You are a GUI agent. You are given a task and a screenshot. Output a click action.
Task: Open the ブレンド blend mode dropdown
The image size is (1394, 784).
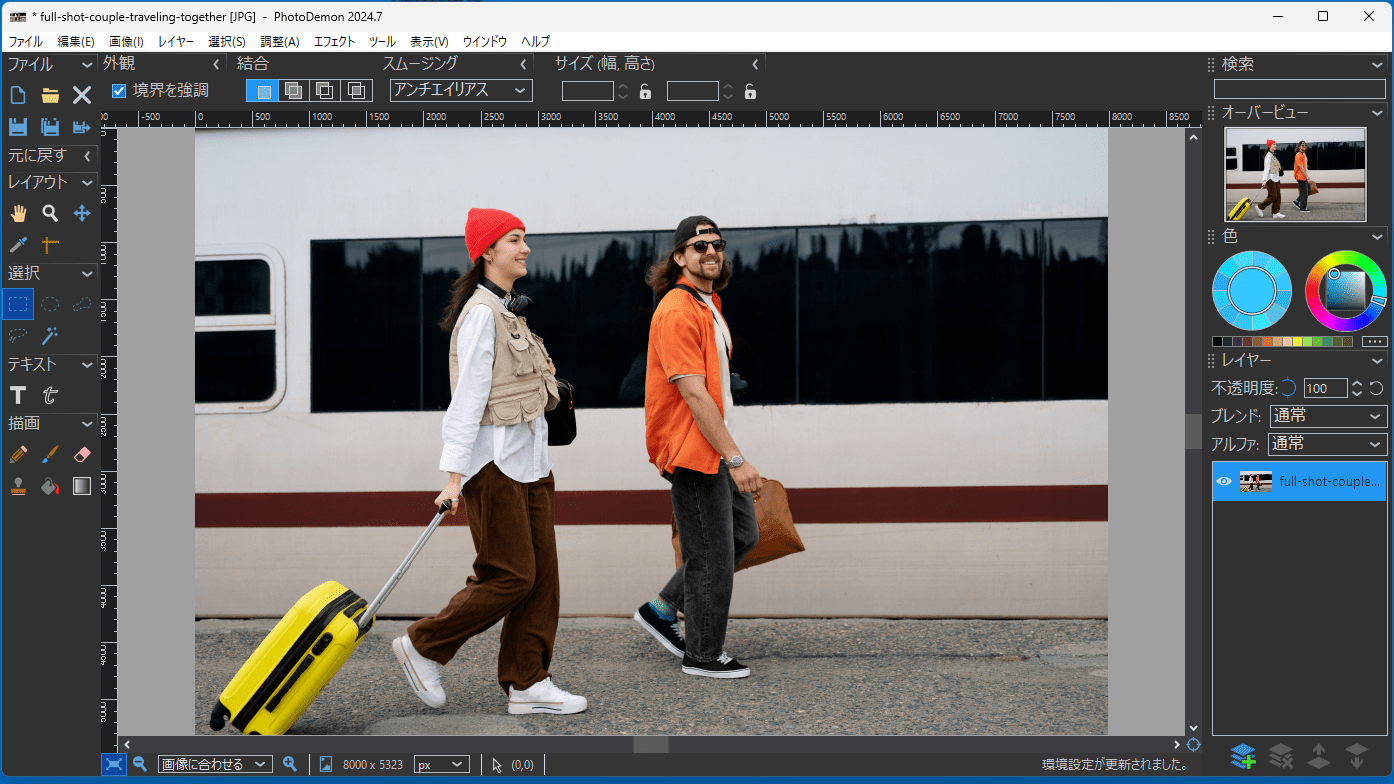pos(1328,416)
